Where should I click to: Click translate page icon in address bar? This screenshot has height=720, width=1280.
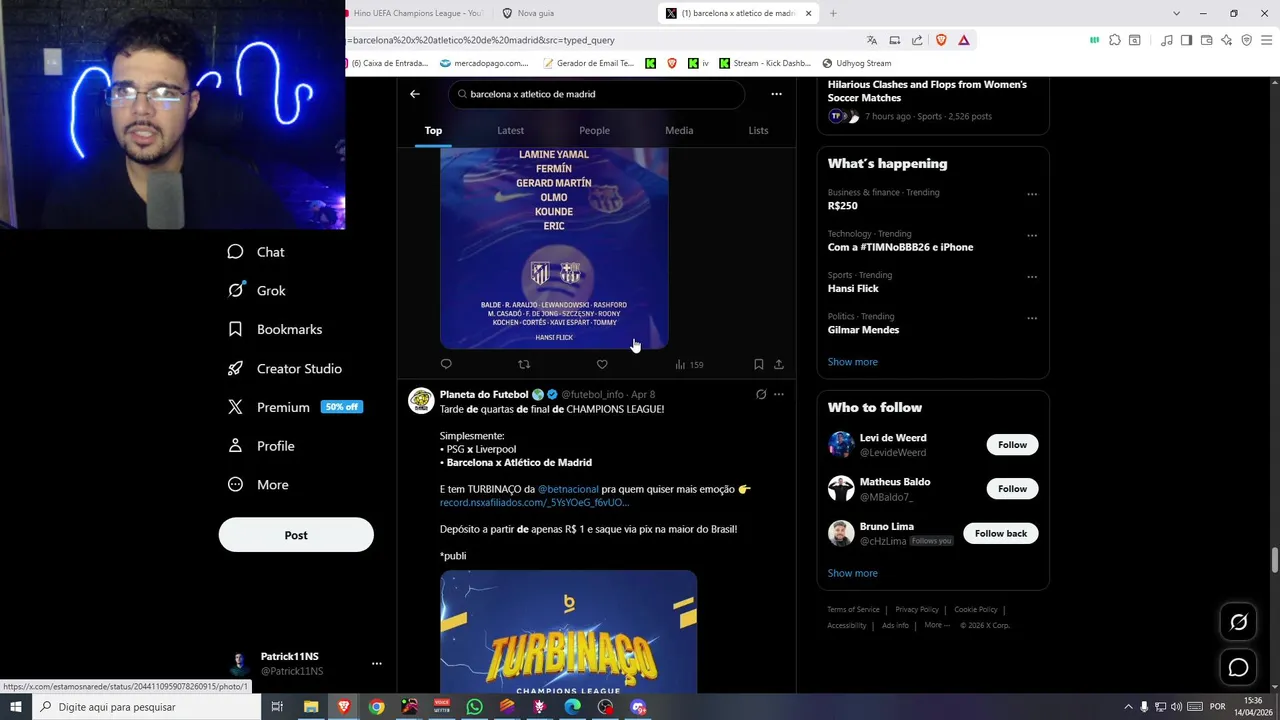click(x=872, y=40)
